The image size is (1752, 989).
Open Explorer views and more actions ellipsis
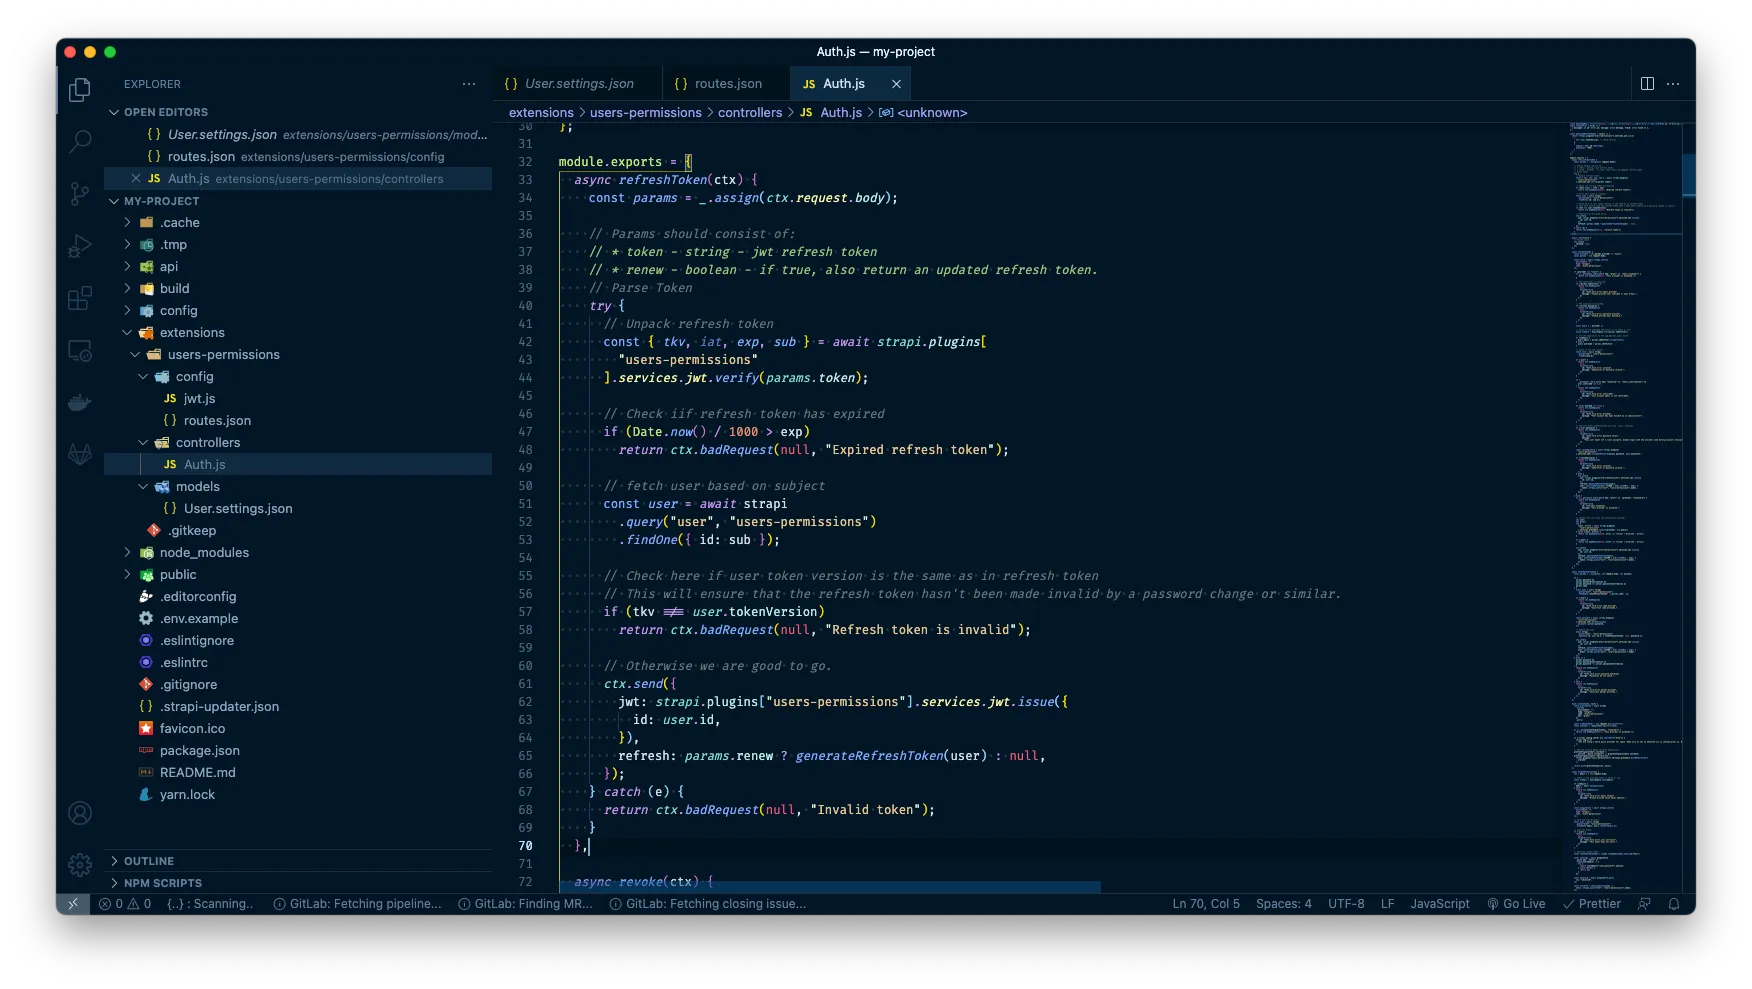click(469, 84)
